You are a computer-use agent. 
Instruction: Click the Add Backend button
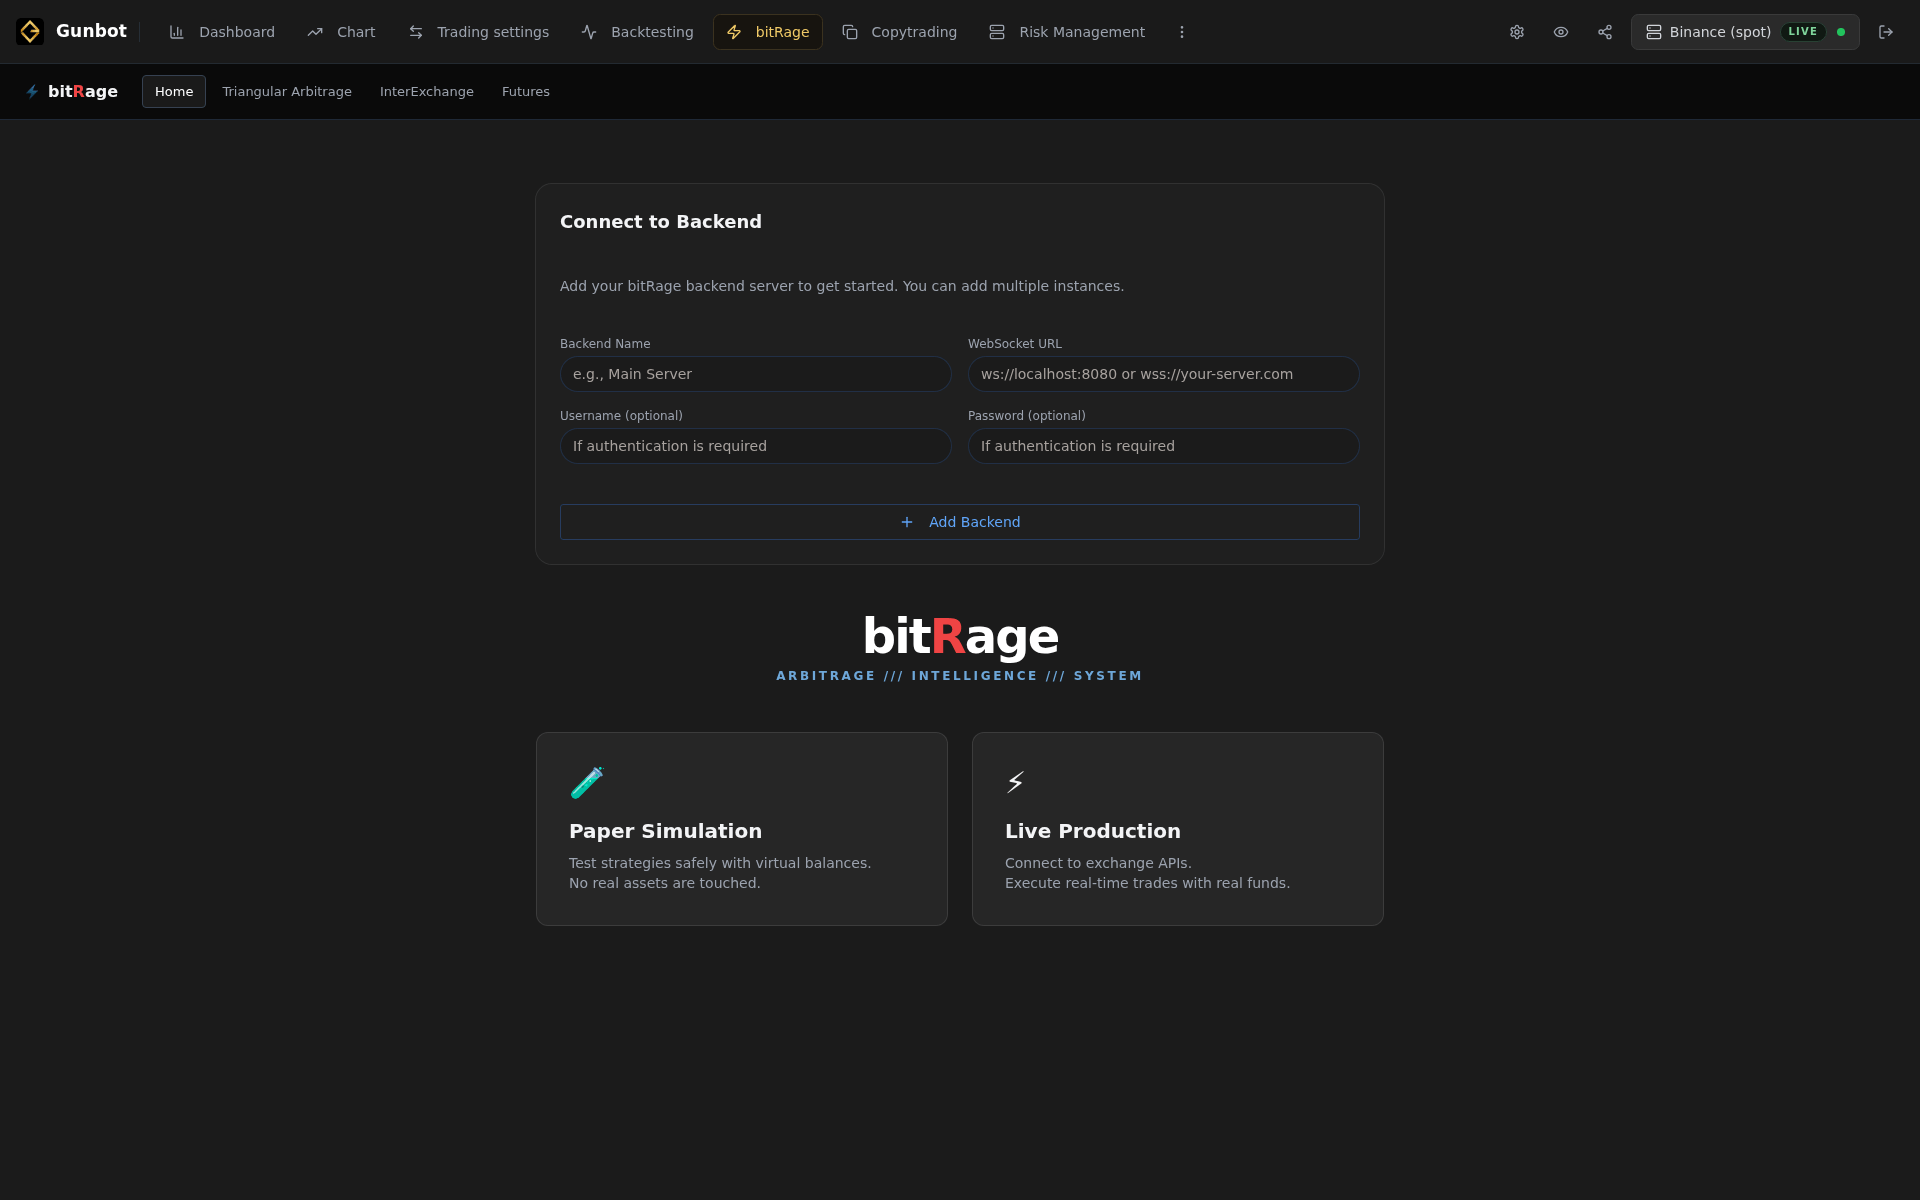pyautogui.click(x=960, y=522)
